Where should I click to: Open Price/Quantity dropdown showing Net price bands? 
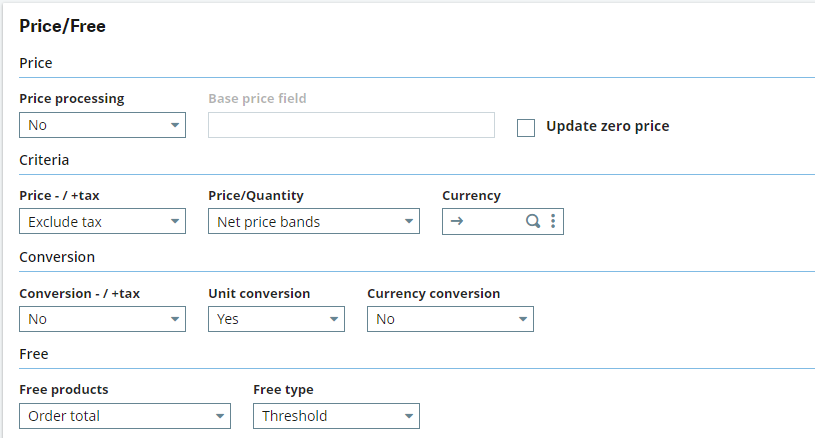(x=313, y=222)
